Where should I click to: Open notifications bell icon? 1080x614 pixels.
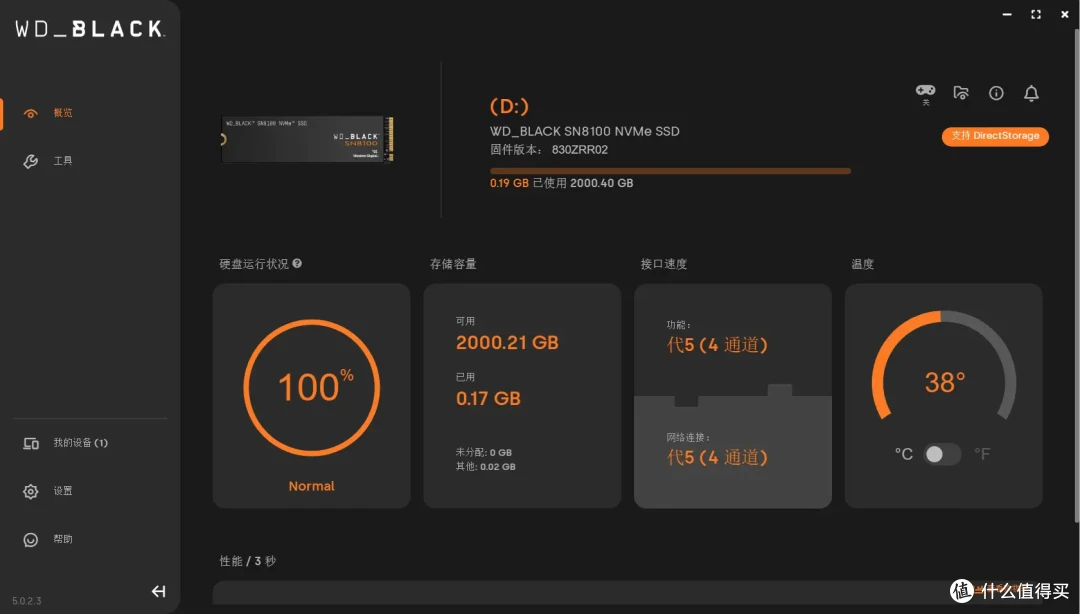[1031, 93]
